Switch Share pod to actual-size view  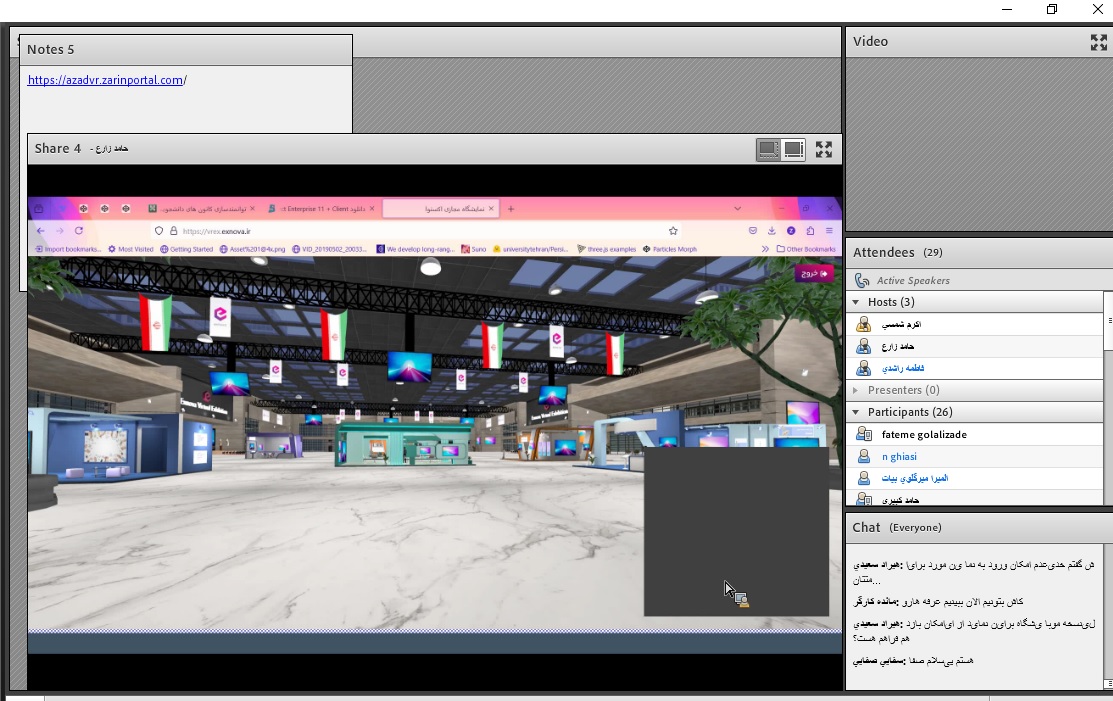click(x=794, y=150)
